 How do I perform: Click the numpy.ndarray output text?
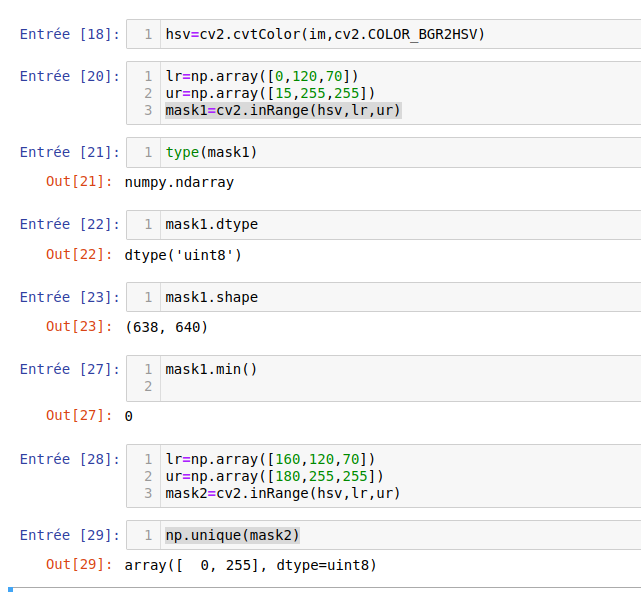179,183
